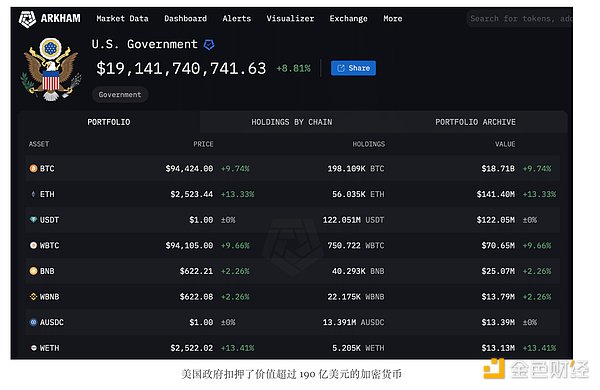
Task: Sort by the PRICE column header
Action: click(203, 144)
